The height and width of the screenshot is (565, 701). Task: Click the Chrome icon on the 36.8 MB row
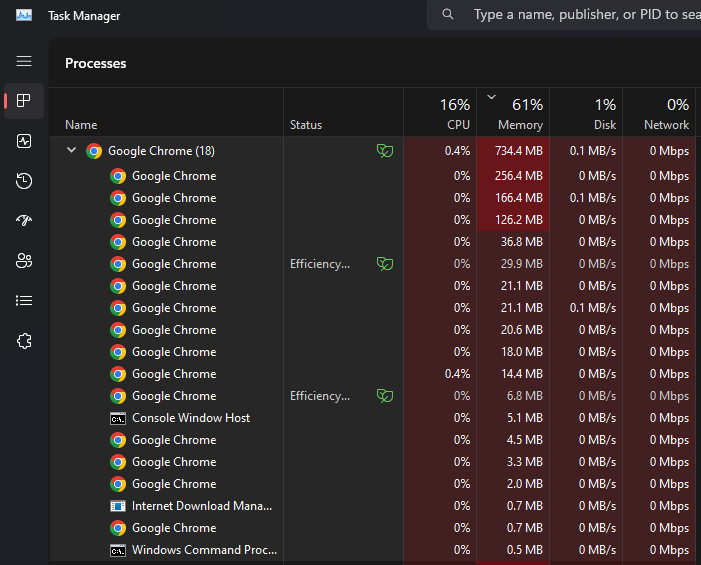pos(118,242)
